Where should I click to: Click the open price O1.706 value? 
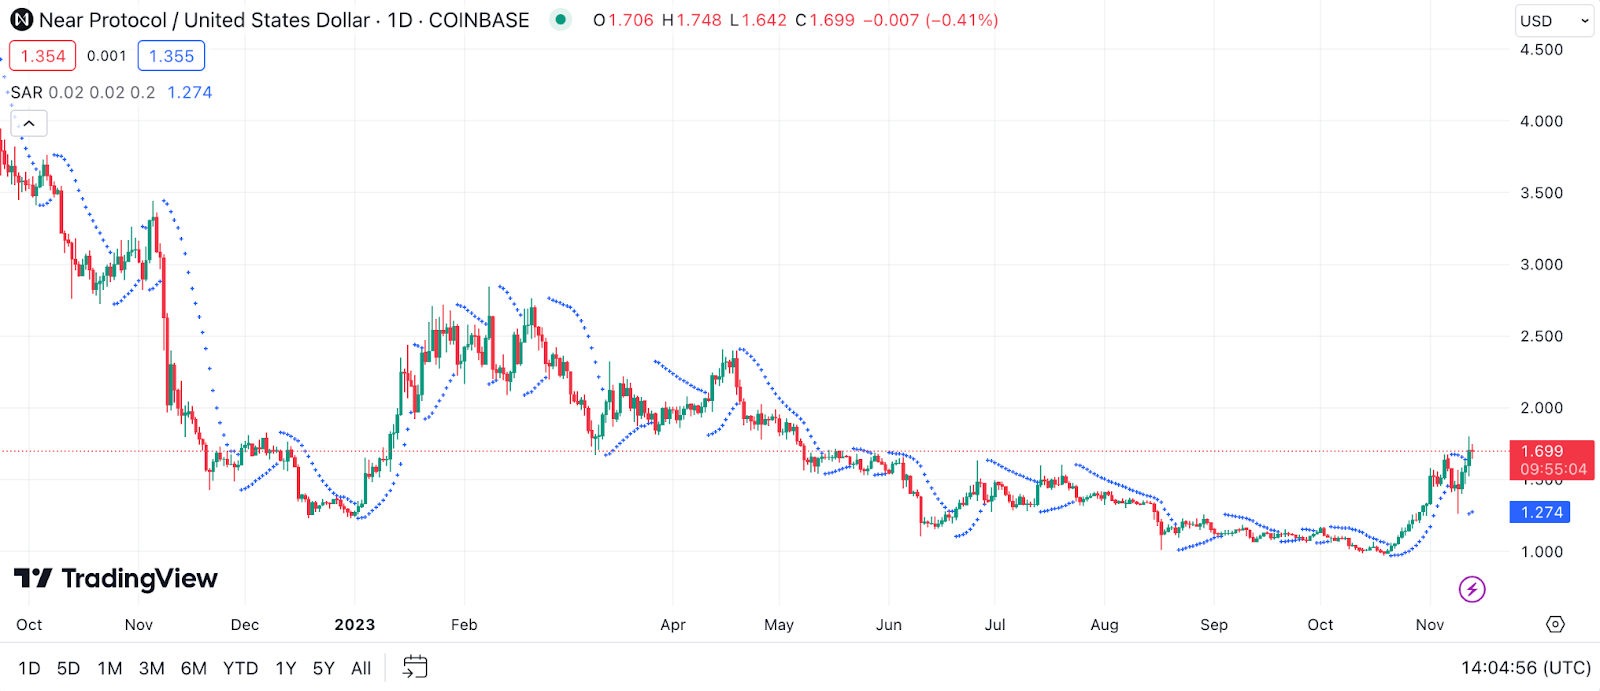623,20
